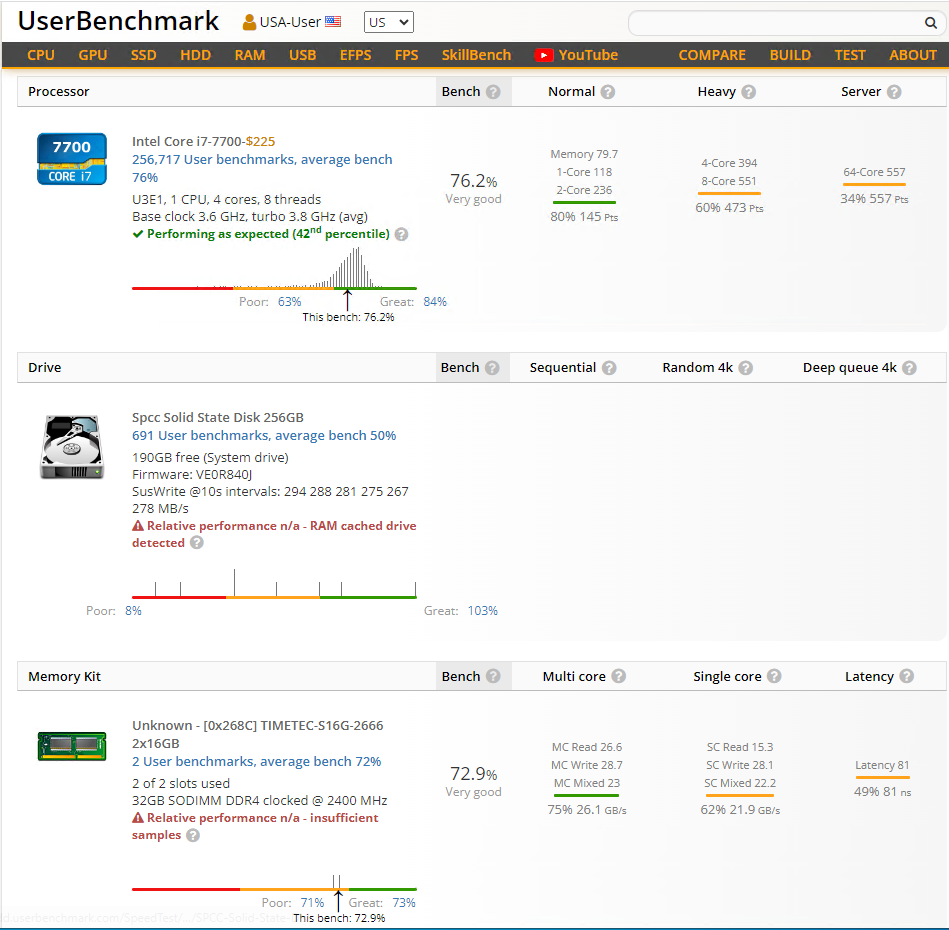Open USA-User profile link
Screen dimensions: 949x930
point(290,22)
